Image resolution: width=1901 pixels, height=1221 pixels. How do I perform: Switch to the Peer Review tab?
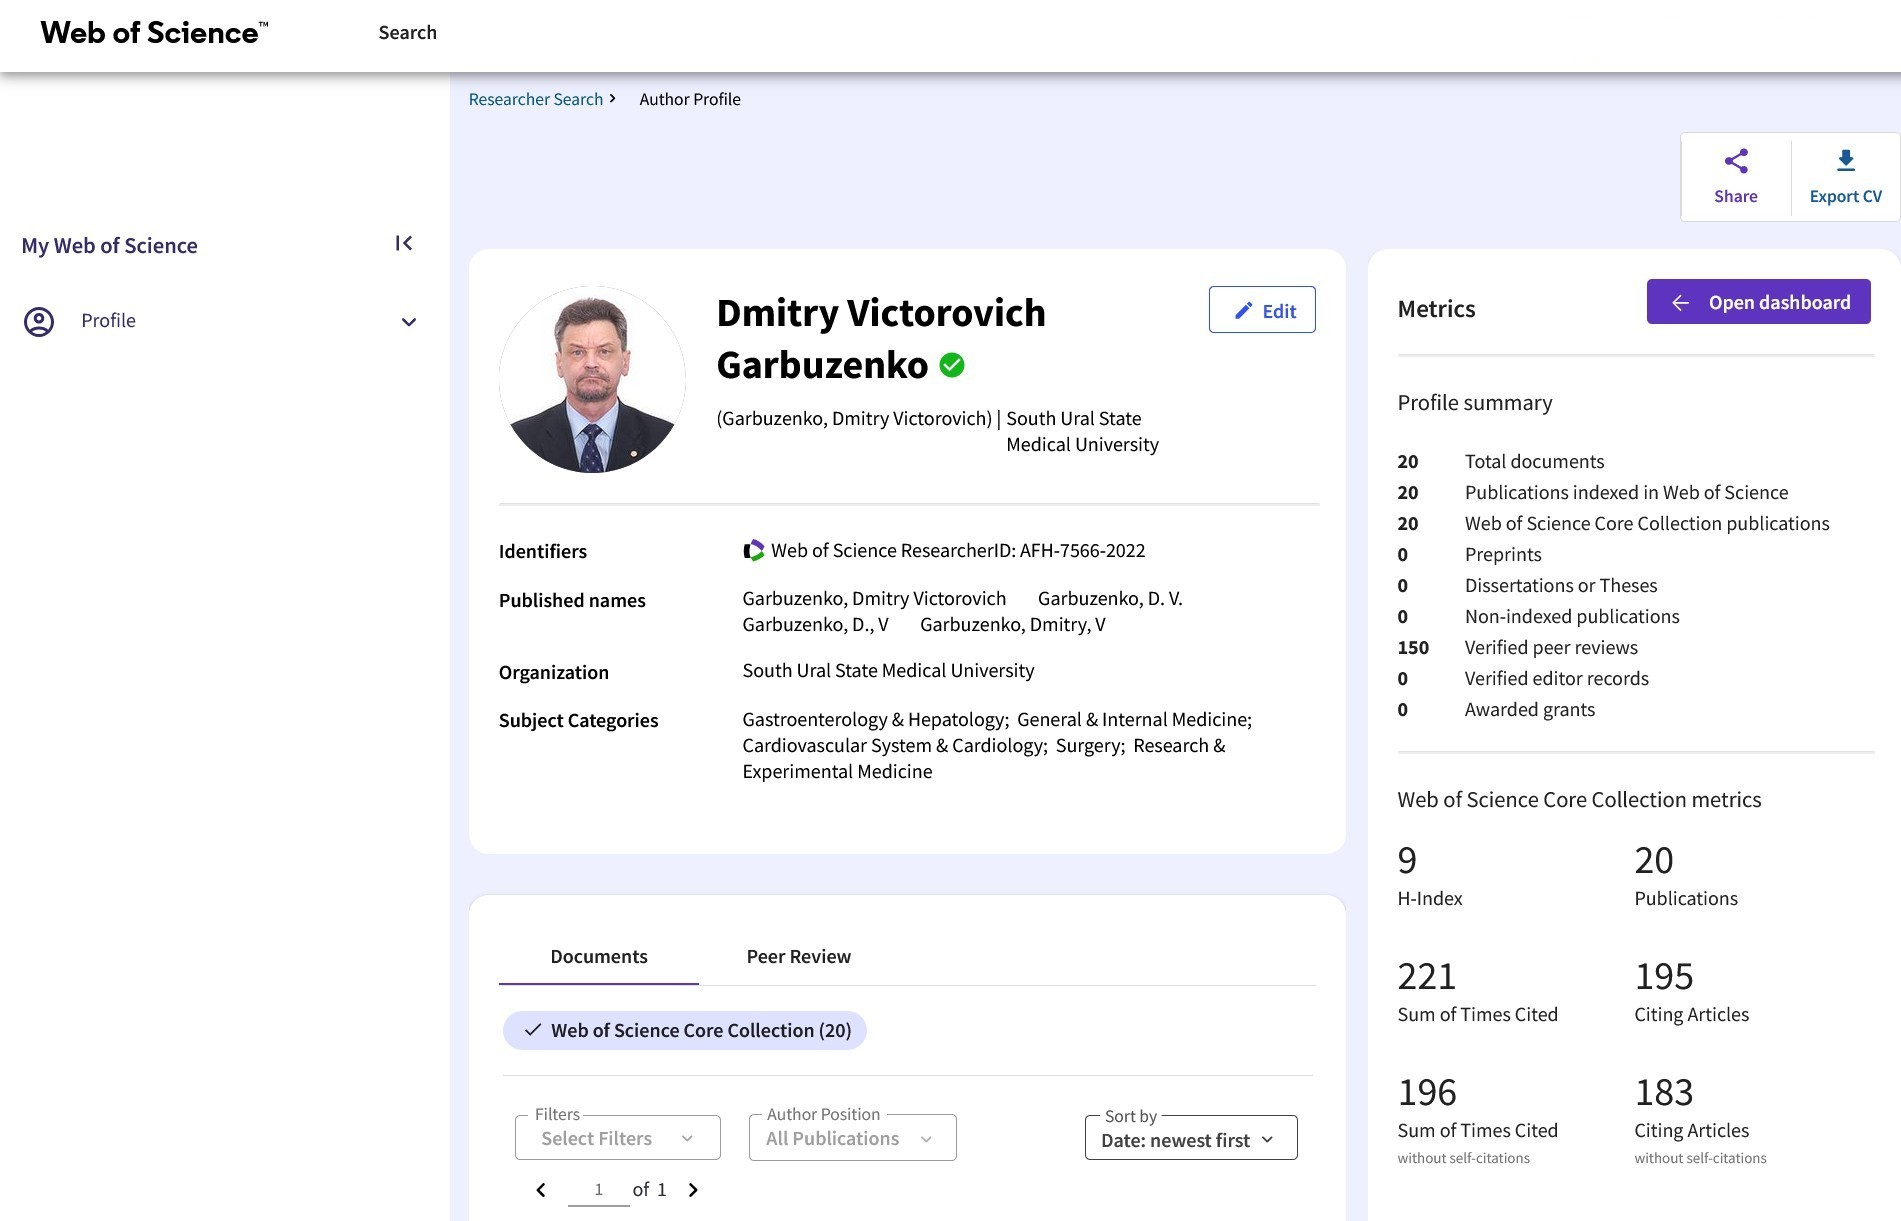(x=799, y=957)
